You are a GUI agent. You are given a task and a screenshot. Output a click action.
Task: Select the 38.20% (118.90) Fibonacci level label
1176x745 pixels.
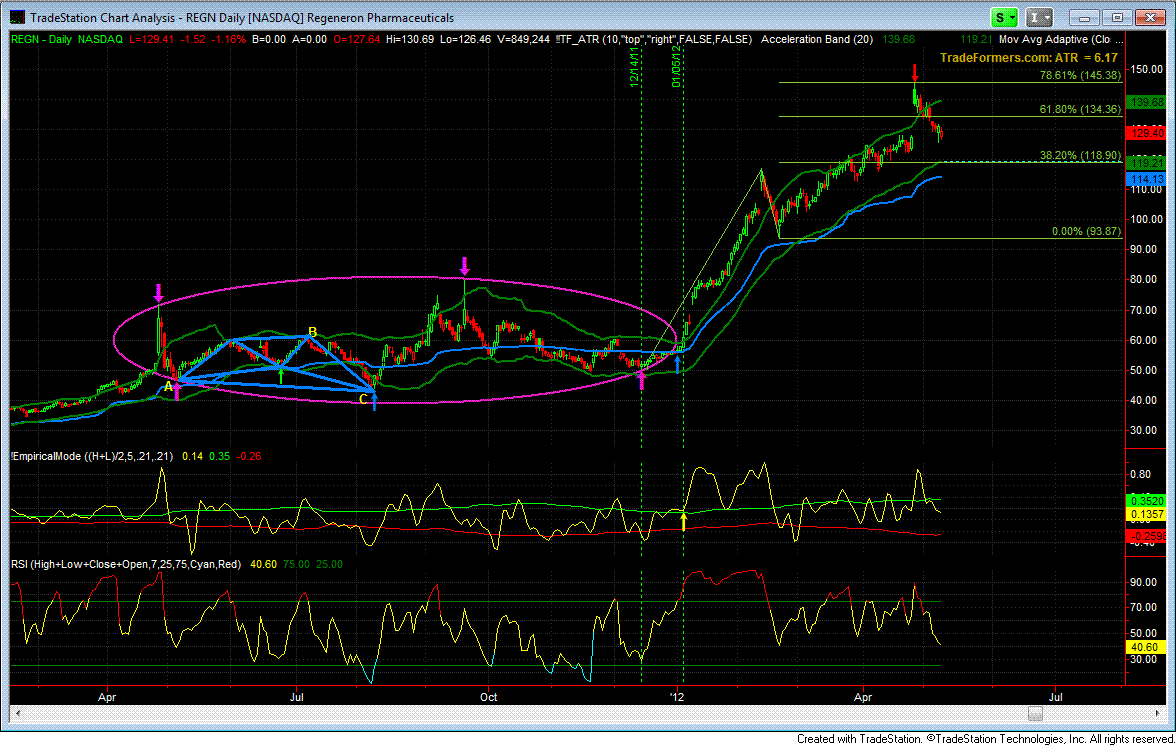pos(1080,155)
